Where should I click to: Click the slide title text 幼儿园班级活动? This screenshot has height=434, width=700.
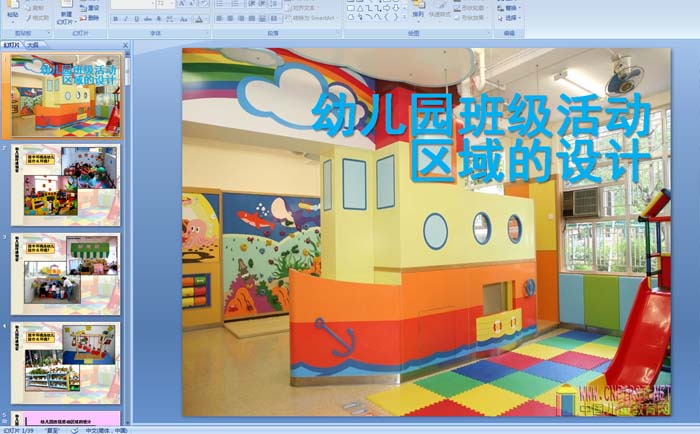481,115
